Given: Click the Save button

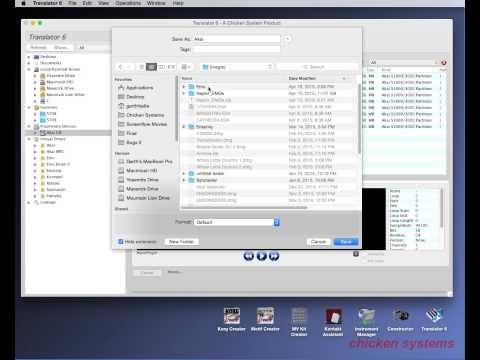Looking at the screenshot, I should (x=346, y=242).
